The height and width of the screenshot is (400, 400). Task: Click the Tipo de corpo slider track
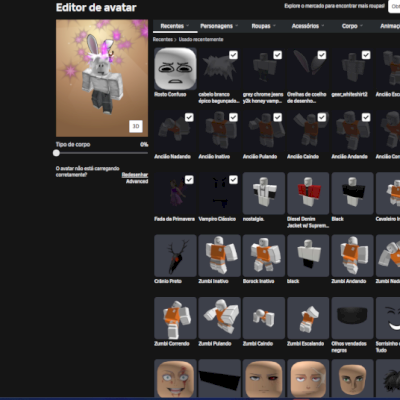click(x=102, y=153)
